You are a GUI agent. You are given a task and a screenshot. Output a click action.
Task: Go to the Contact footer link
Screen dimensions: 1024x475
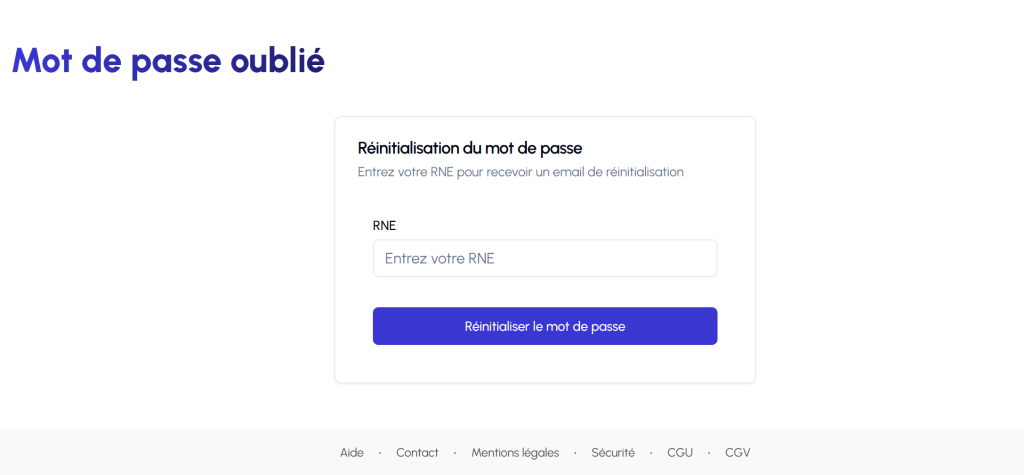click(417, 452)
